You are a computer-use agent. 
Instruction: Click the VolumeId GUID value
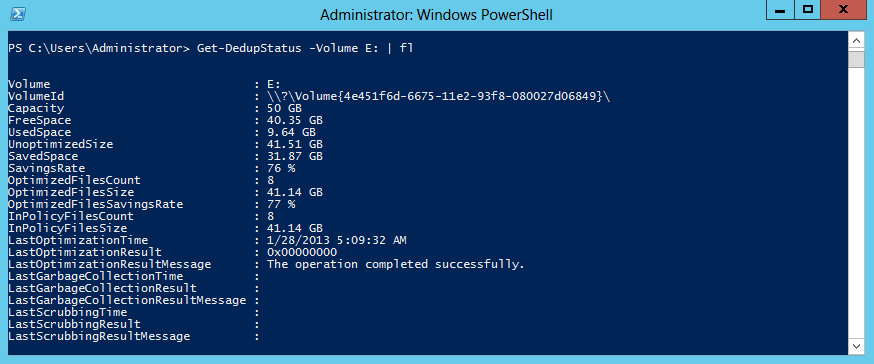click(x=439, y=96)
